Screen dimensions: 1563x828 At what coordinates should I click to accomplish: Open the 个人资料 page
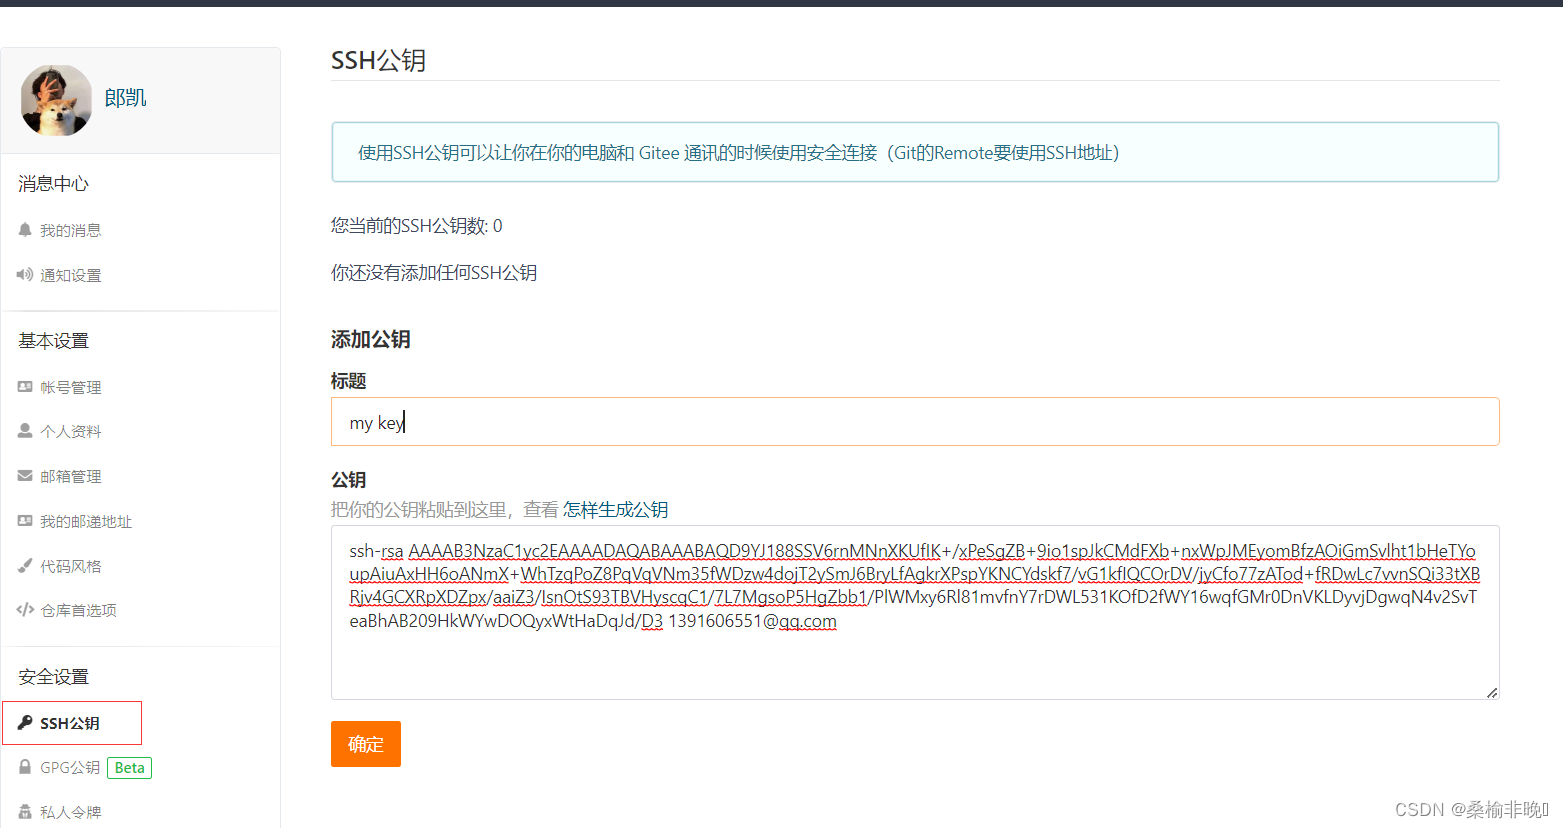(71, 431)
